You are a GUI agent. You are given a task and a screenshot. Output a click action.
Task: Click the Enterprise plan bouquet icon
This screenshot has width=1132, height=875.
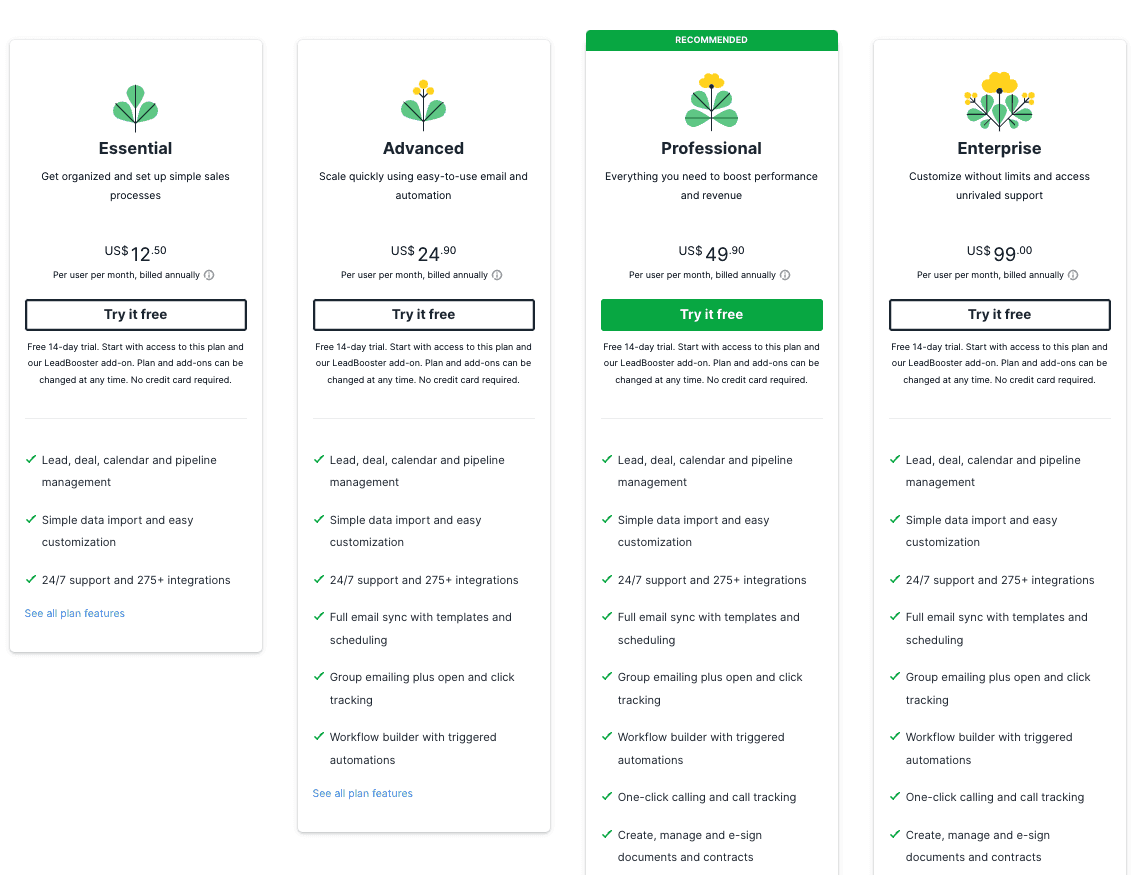click(999, 101)
